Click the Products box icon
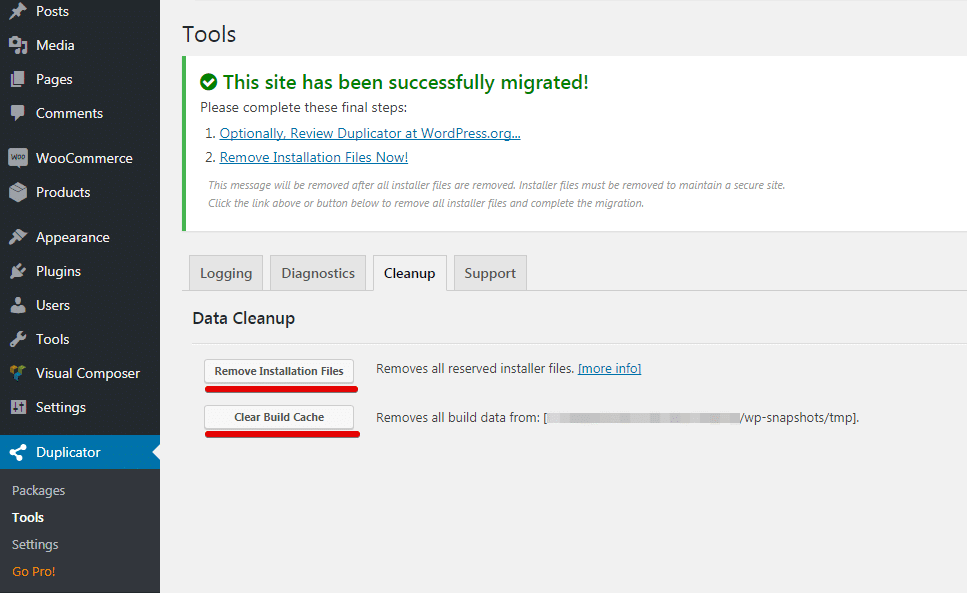Viewport: 967px width, 593px height. [18, 192]
